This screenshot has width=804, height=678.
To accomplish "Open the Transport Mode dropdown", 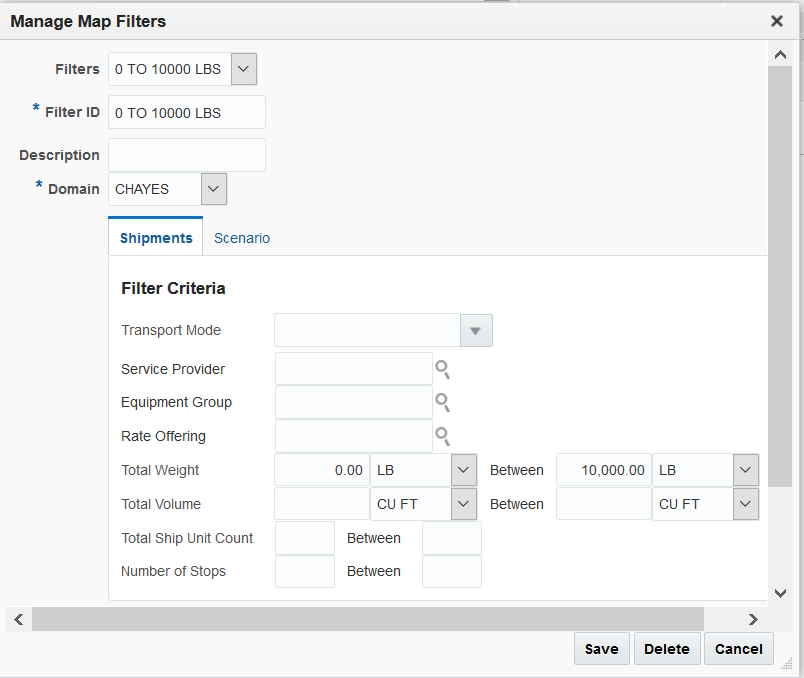I will coord(476,330).
